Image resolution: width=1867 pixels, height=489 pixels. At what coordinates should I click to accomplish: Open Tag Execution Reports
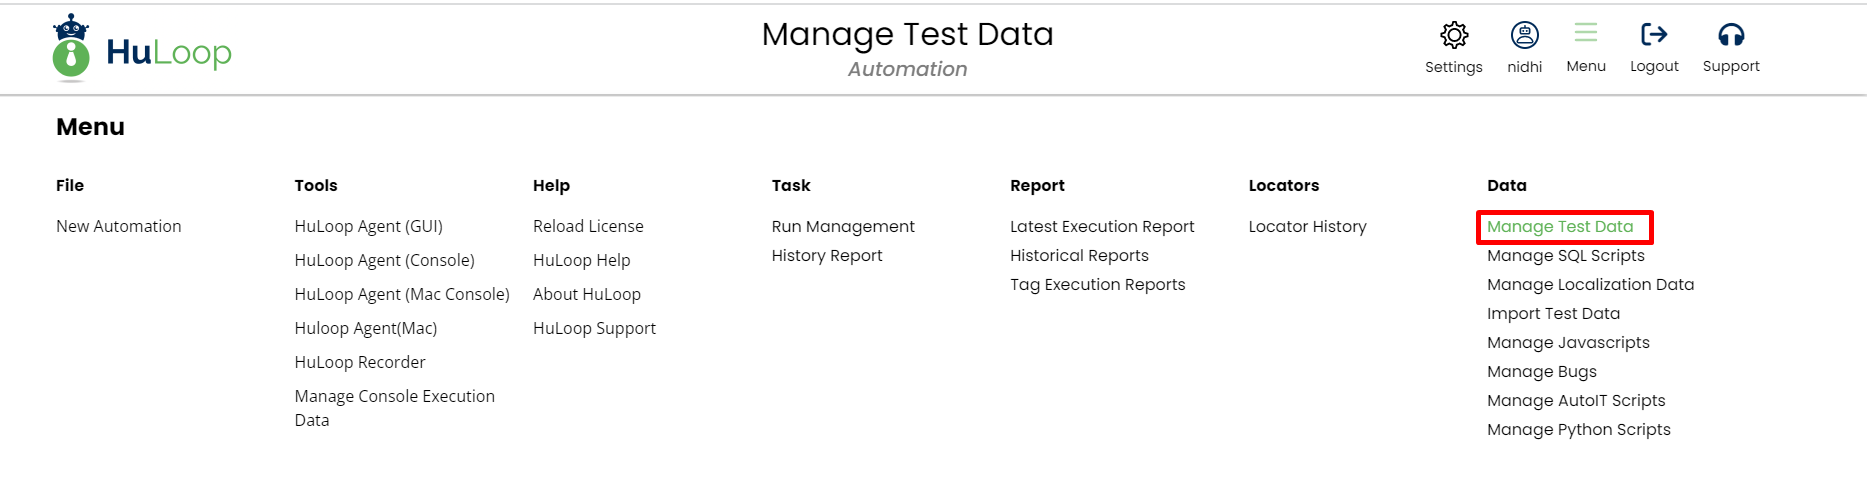[1097, 285]
